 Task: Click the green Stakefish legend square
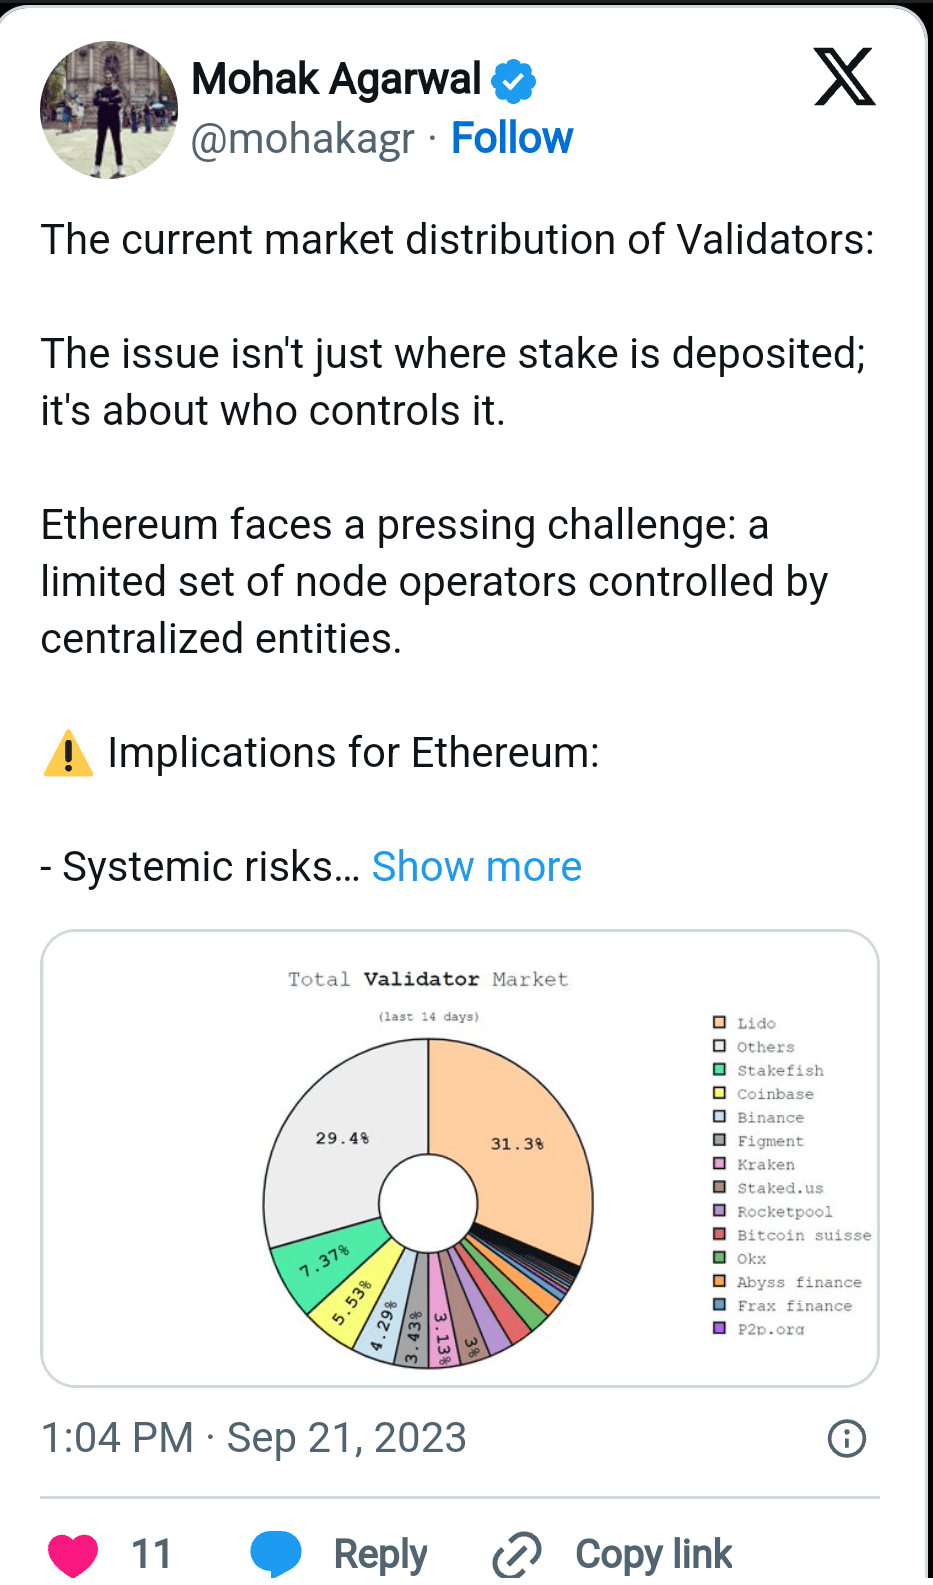(x=718, y=1070)
